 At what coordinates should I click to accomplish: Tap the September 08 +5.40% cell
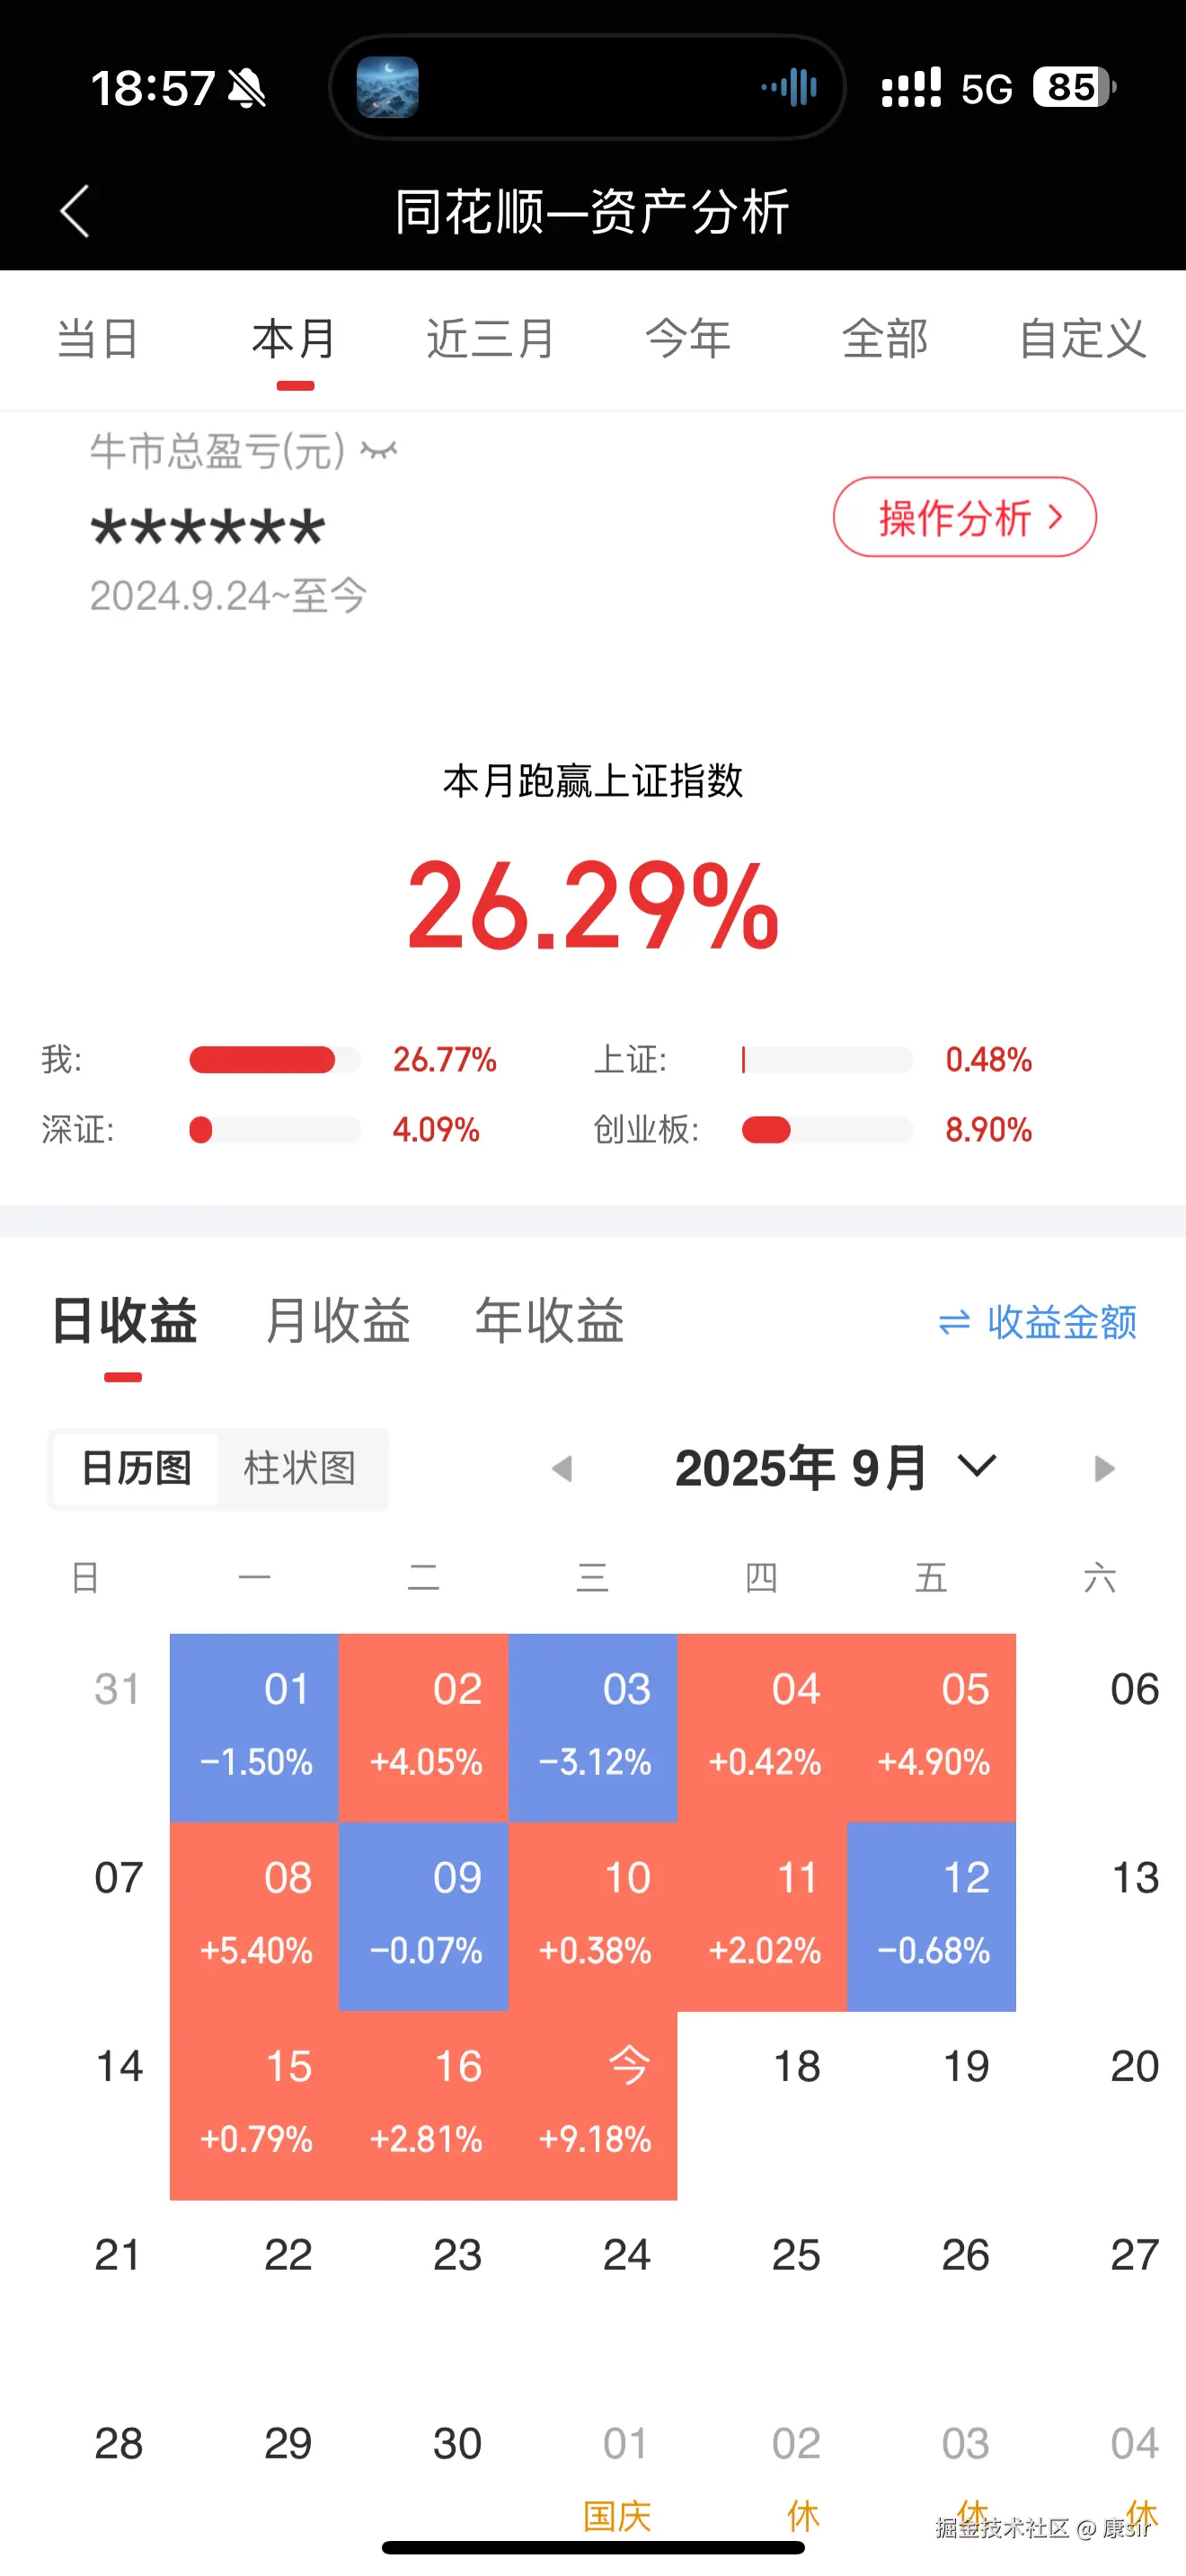(x=254, y=1916)
